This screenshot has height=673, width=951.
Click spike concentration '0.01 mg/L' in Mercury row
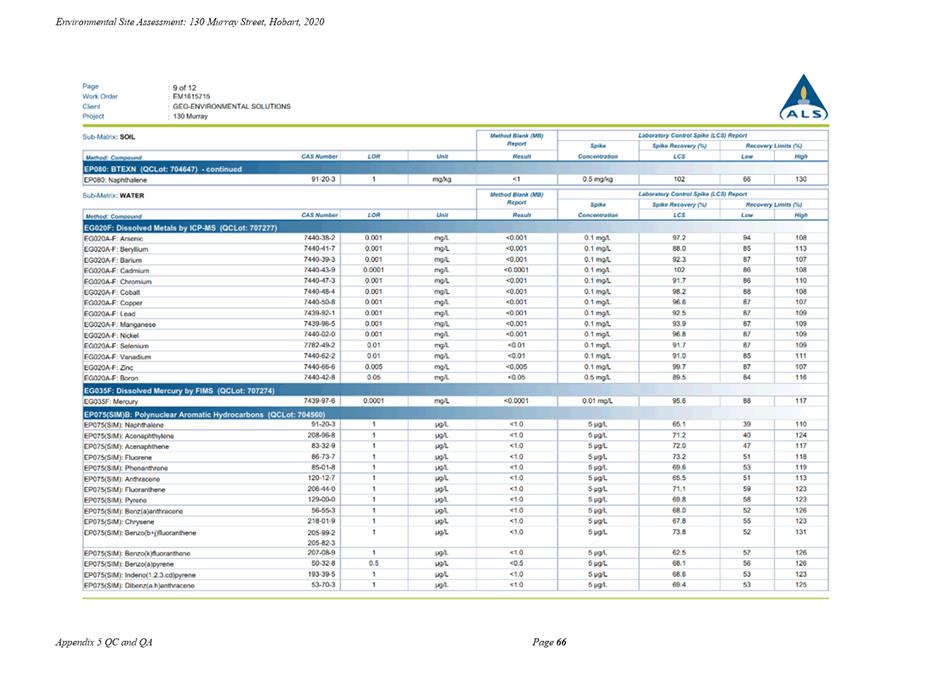[x=597, y=401]
